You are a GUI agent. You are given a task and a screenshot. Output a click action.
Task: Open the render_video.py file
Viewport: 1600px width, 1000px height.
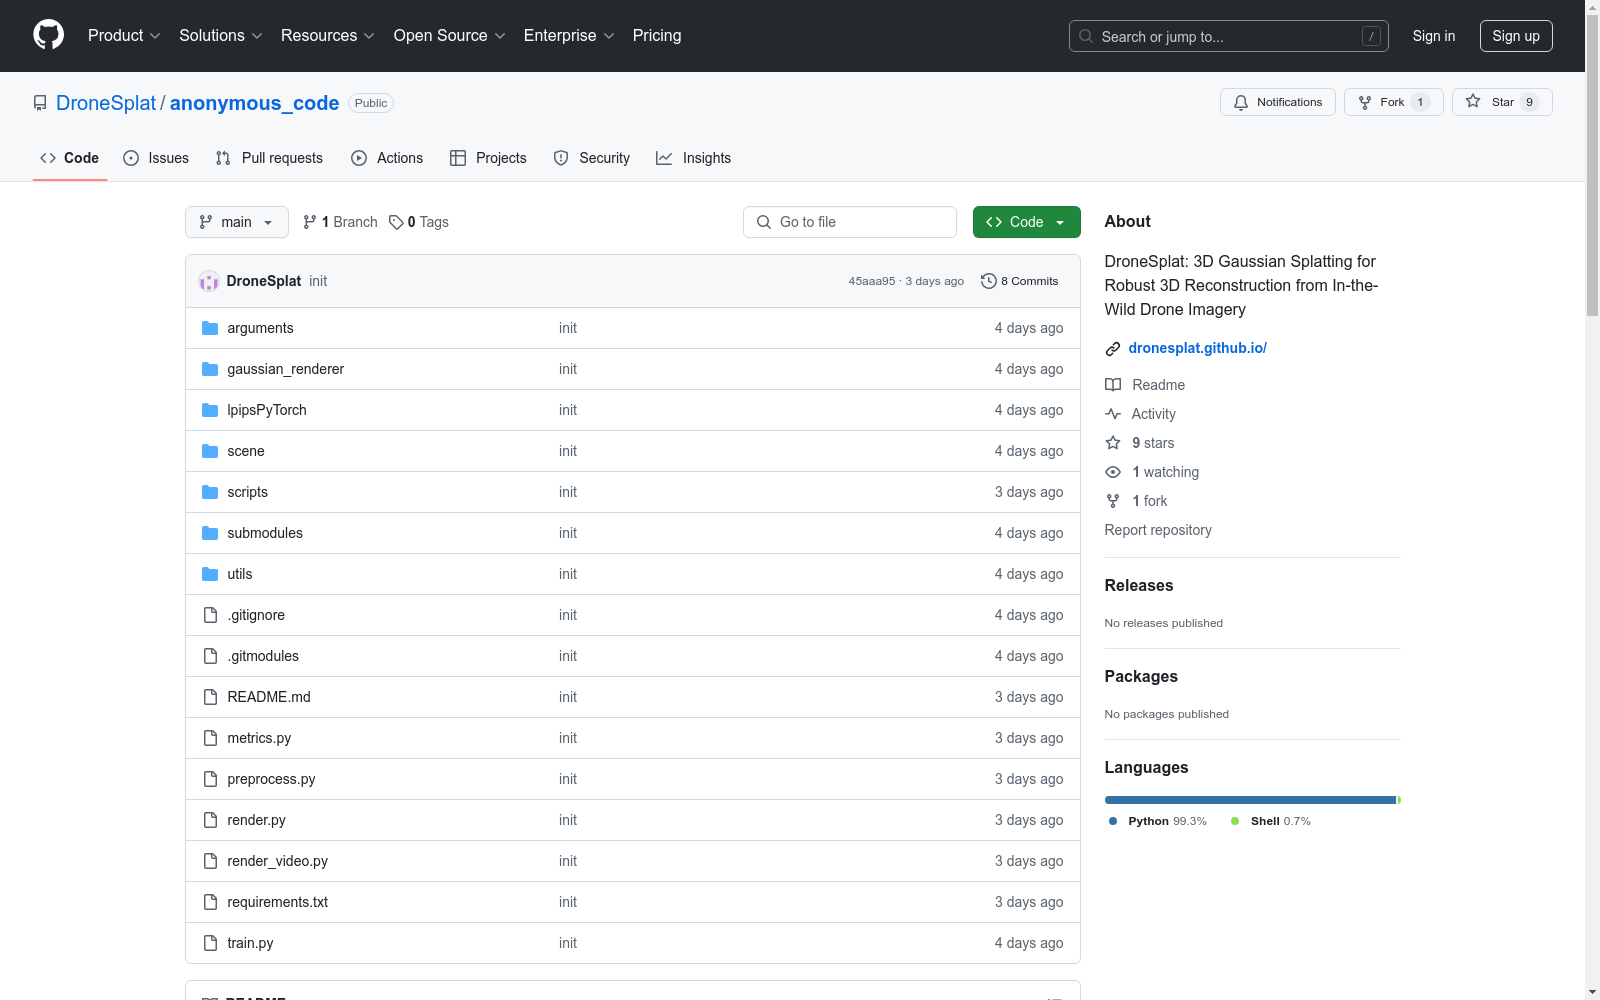tap(277, 861)
